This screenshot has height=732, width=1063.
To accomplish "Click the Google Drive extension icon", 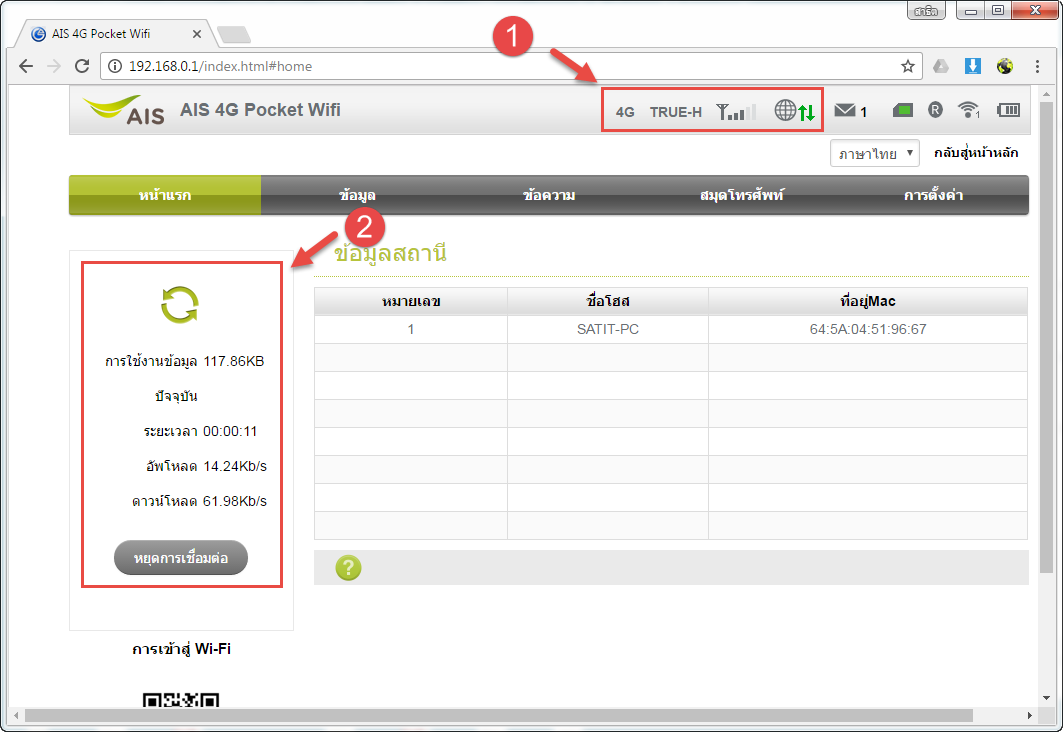I will pos(941,66).
